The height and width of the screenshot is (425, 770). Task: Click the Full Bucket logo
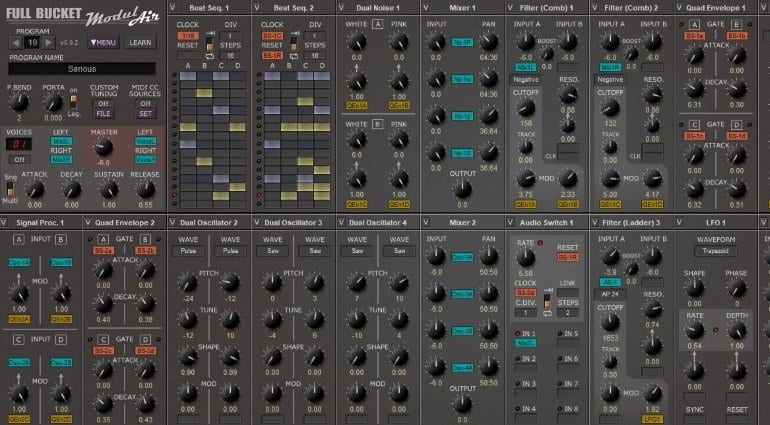43,13
